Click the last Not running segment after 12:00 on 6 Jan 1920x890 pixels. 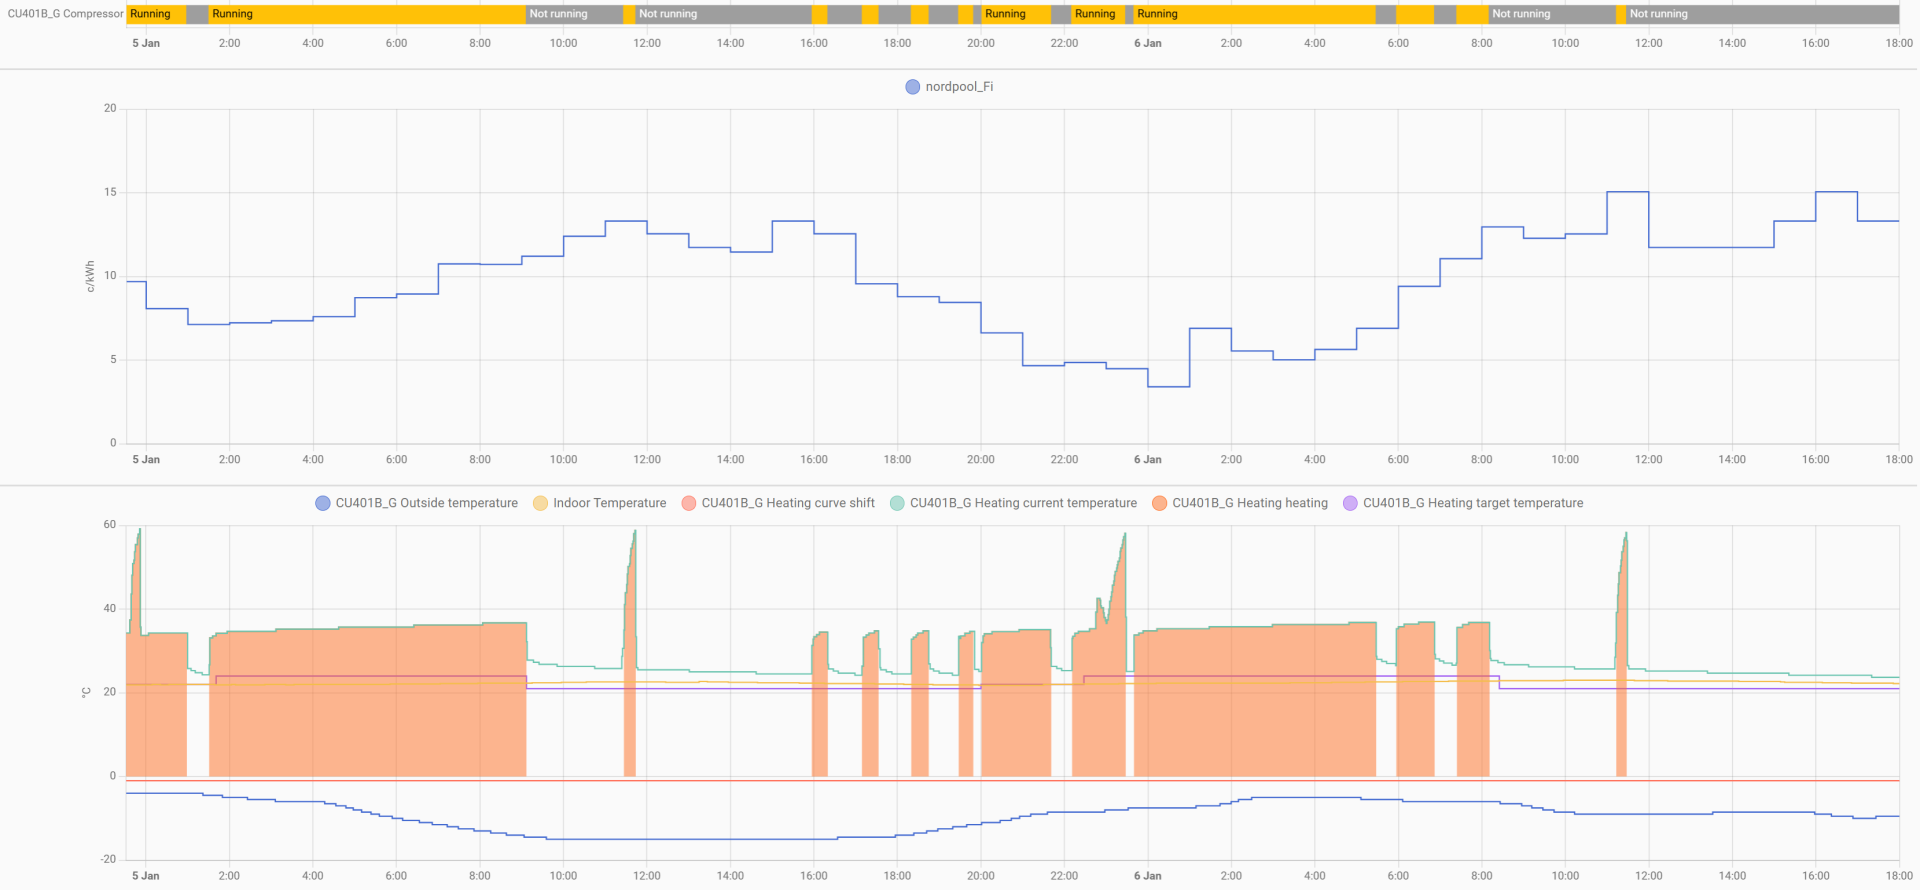(1762, 14)
